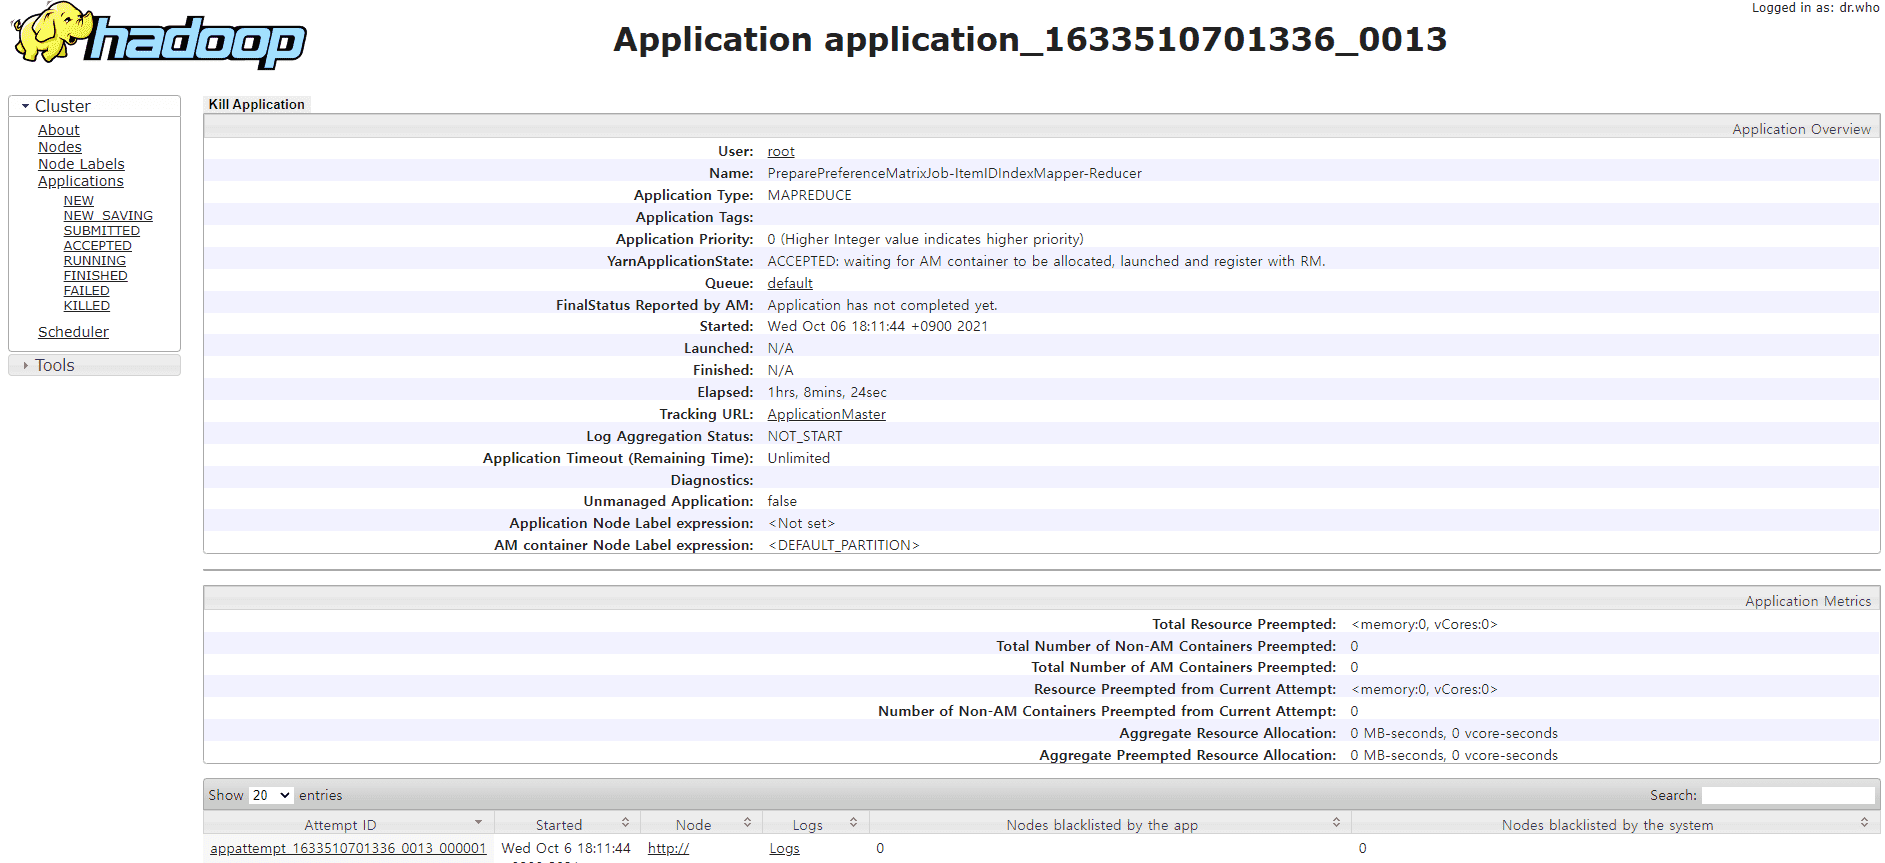Sort by Nodes blacklisted by the system

point(1606,825)
